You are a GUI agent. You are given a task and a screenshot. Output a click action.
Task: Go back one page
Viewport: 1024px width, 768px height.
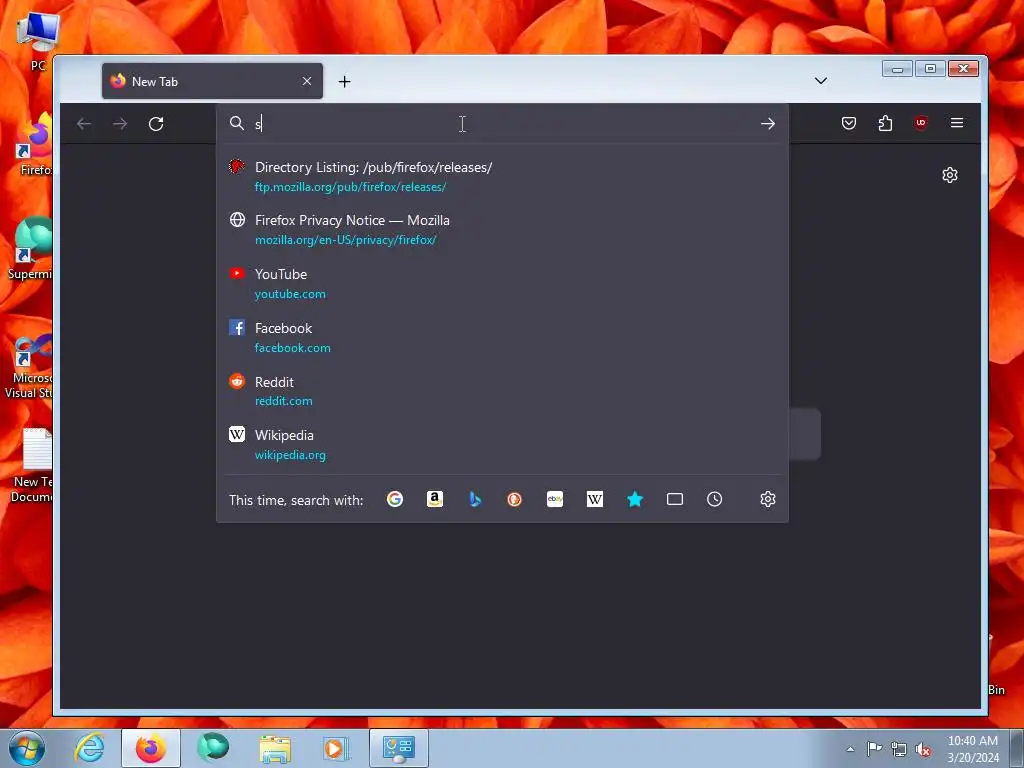(x=84, y=123)
